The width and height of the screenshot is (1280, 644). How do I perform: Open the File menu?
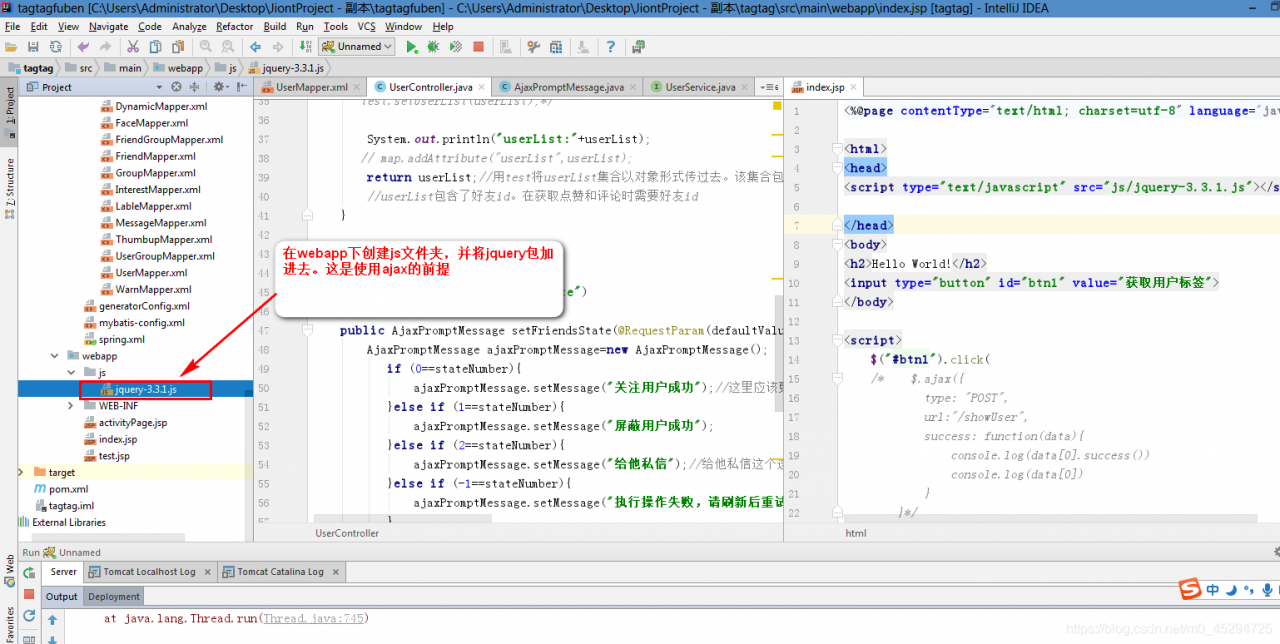tap(13, 27)
